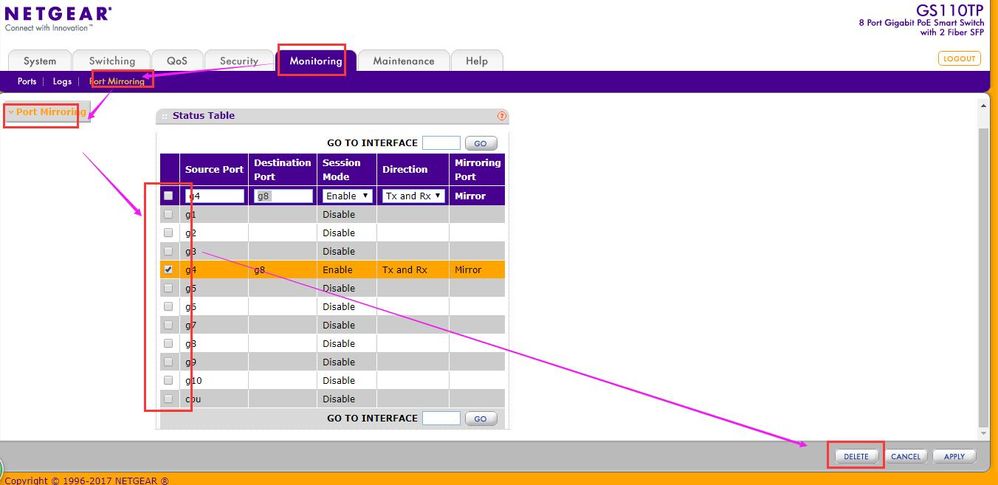Collapse the Port Mirroring sidebar item
The height and width of the screenshot is (485, 998).
[x=46, y=112]
